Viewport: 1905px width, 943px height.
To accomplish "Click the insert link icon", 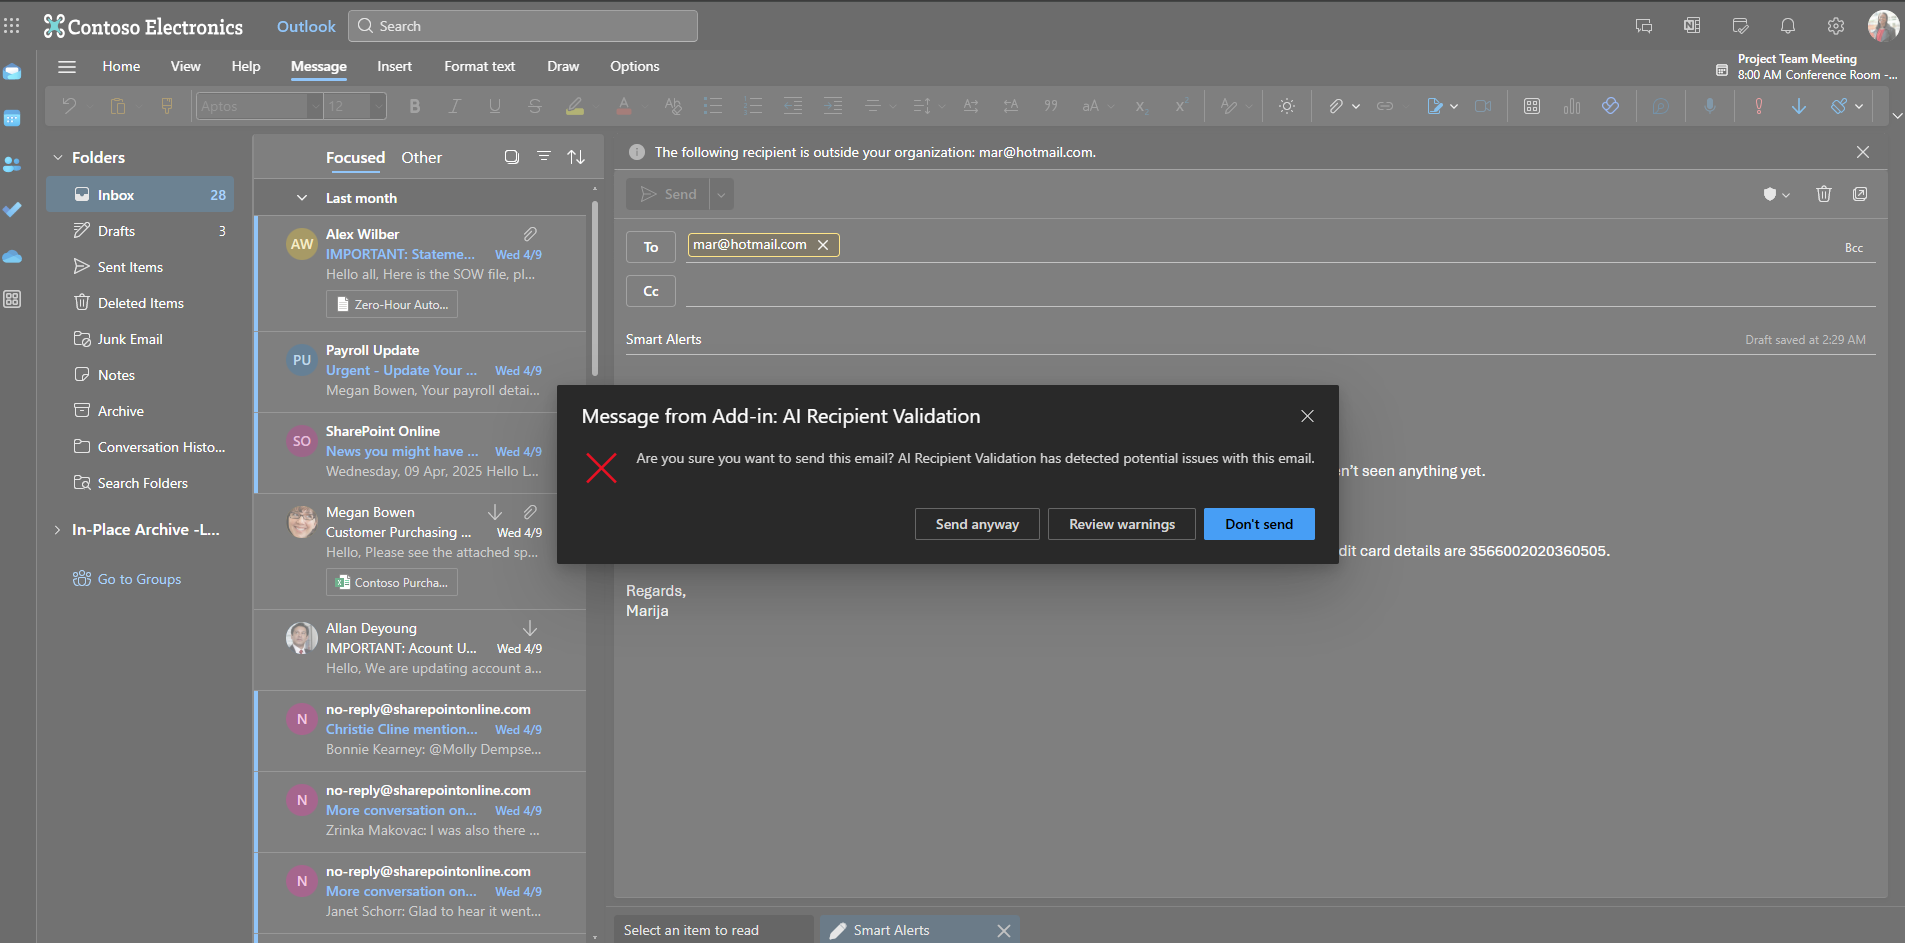I will [1385, 106].
